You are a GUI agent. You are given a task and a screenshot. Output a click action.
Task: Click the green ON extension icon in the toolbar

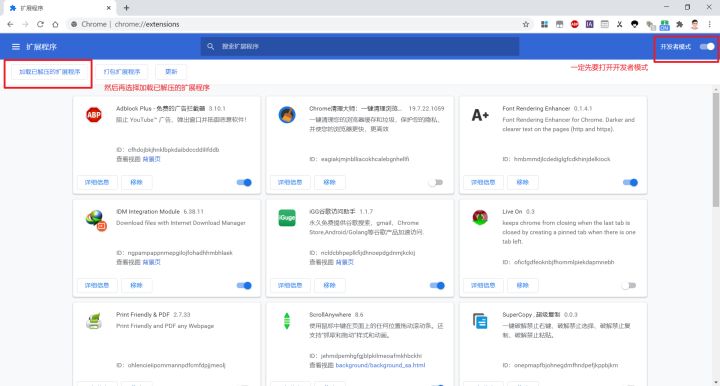[664, 25]
